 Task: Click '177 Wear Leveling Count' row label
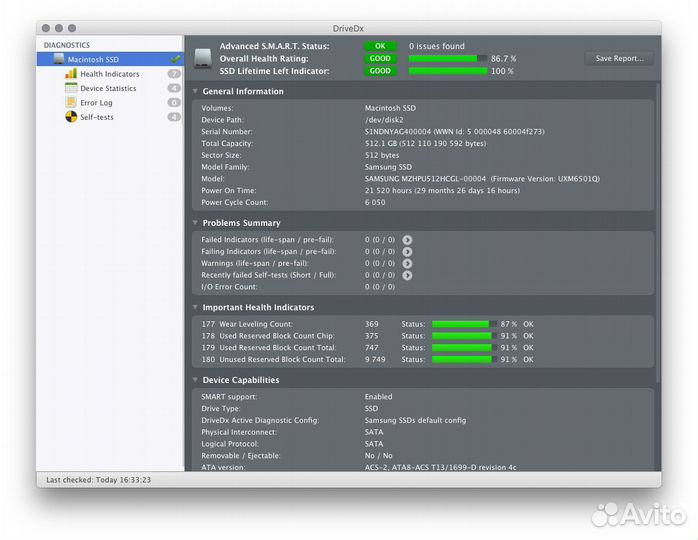pyautogui.click(x=247, y=324)
